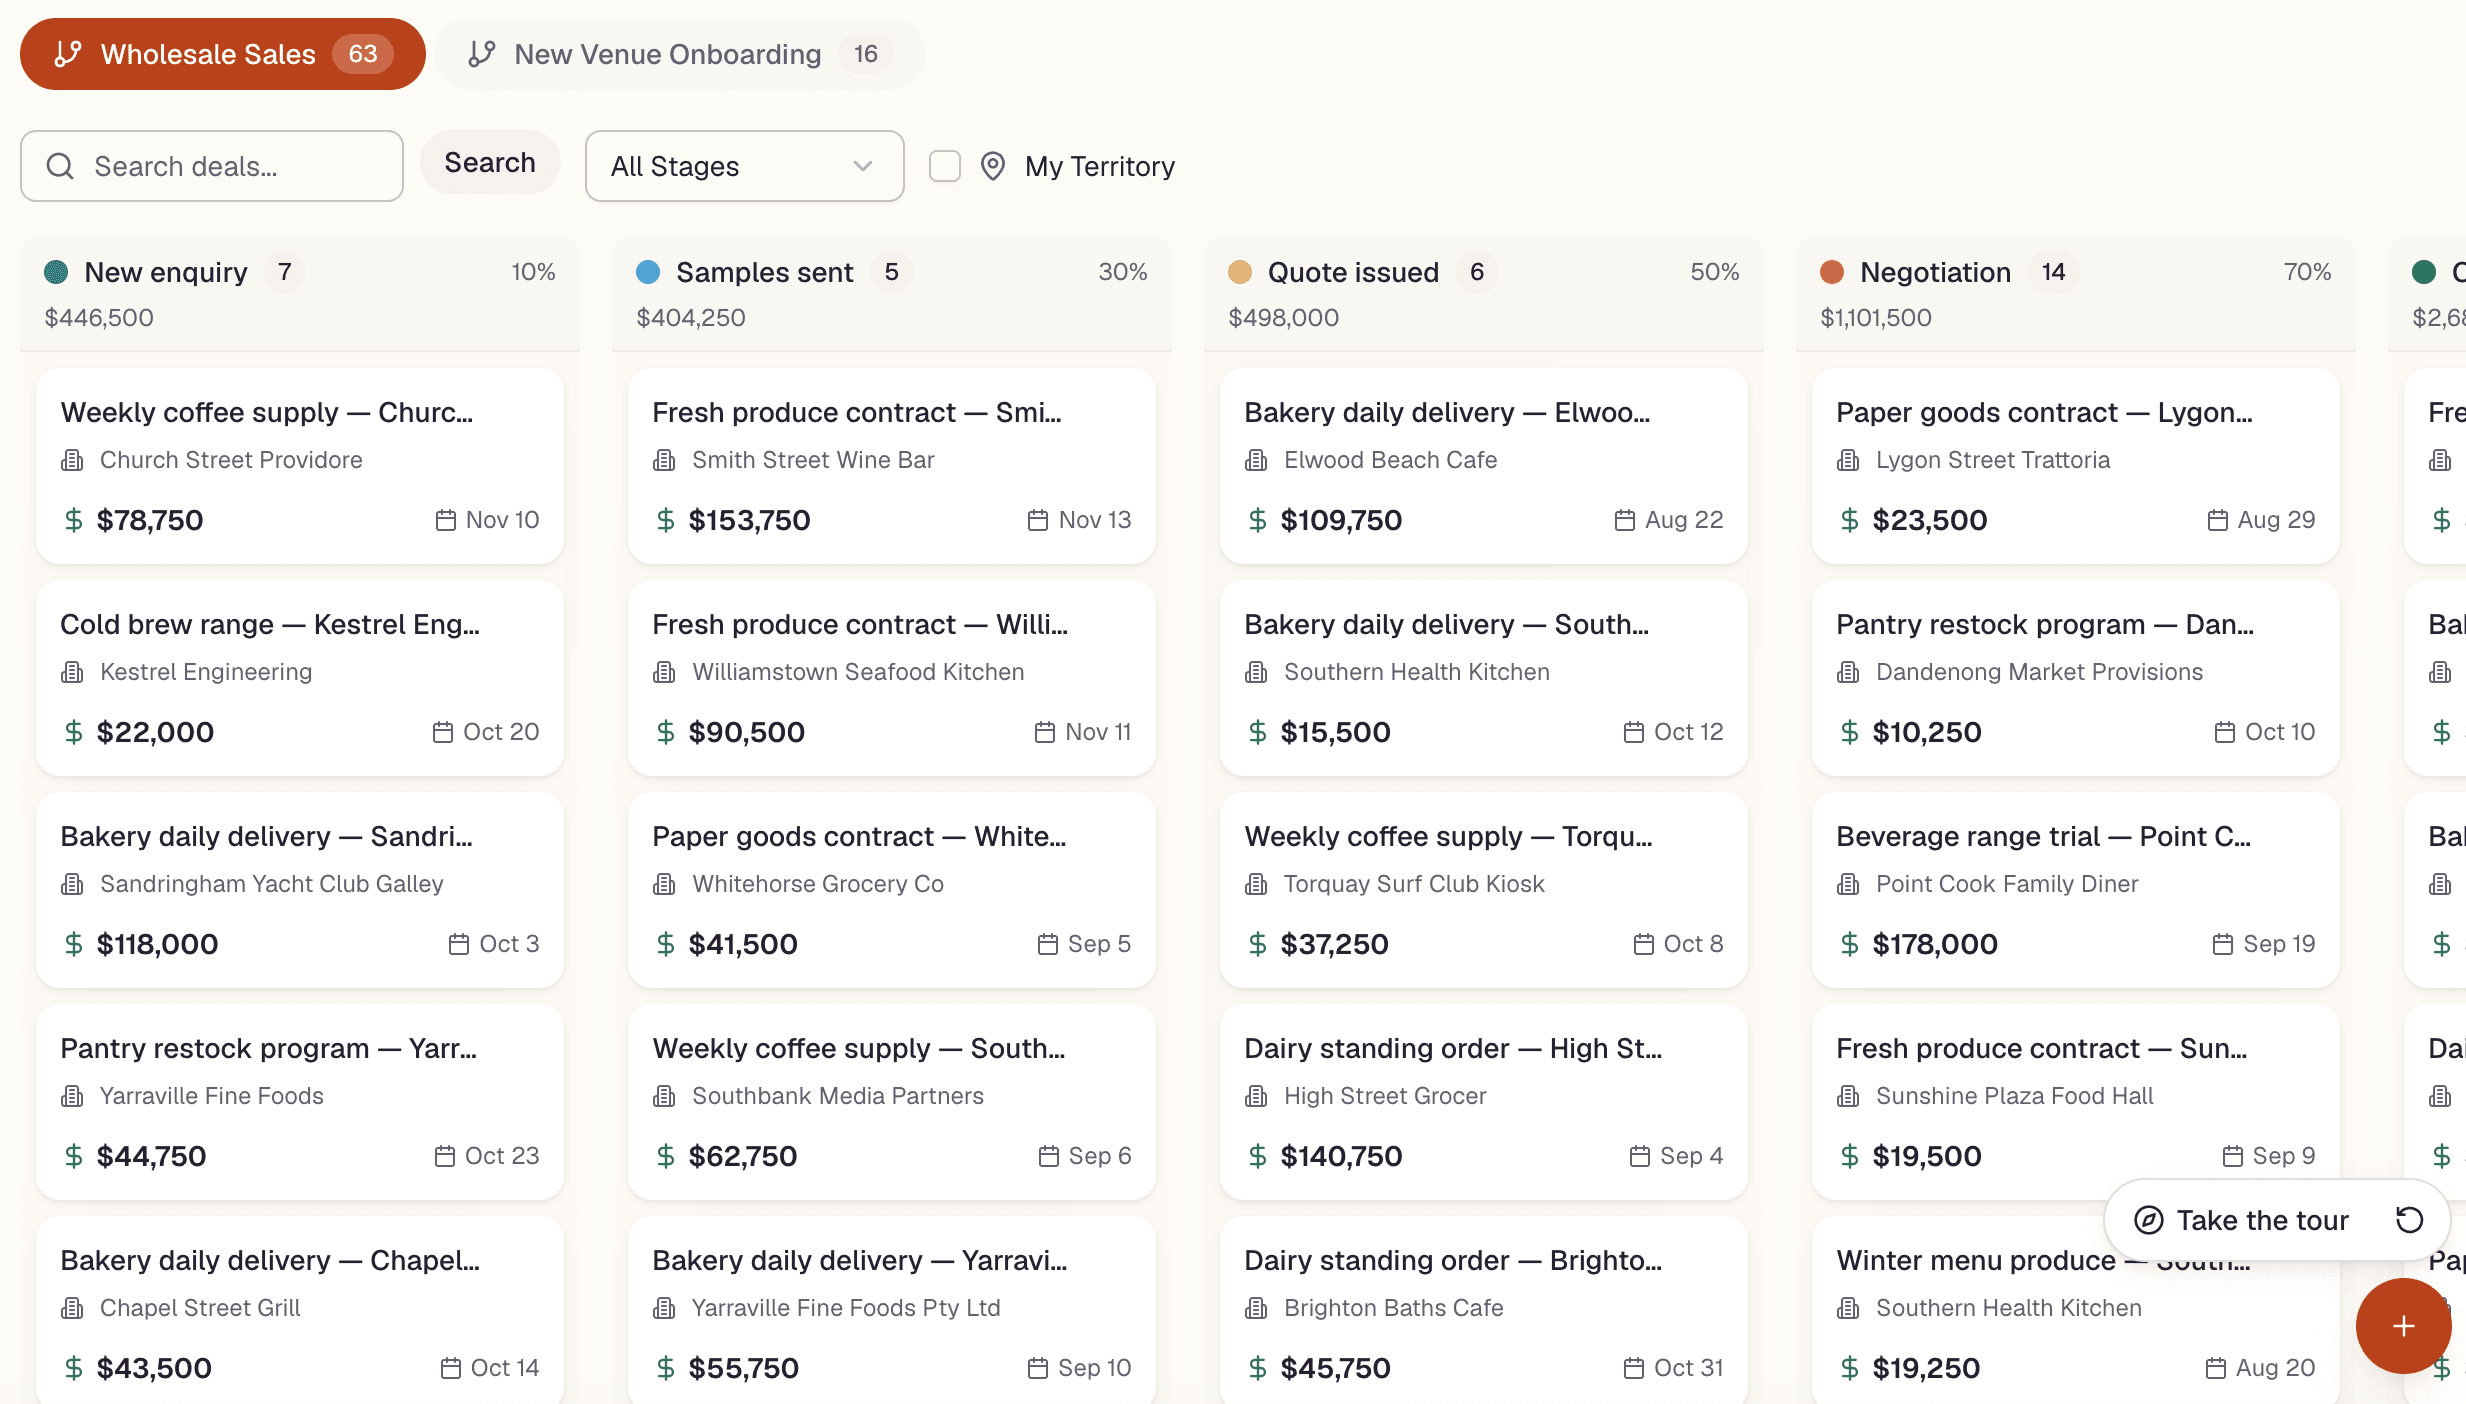This screenshot has height=1404, width=2466.
Task: Click the compass icon in Take the tour
Action: click(x=2148, y=1220)
